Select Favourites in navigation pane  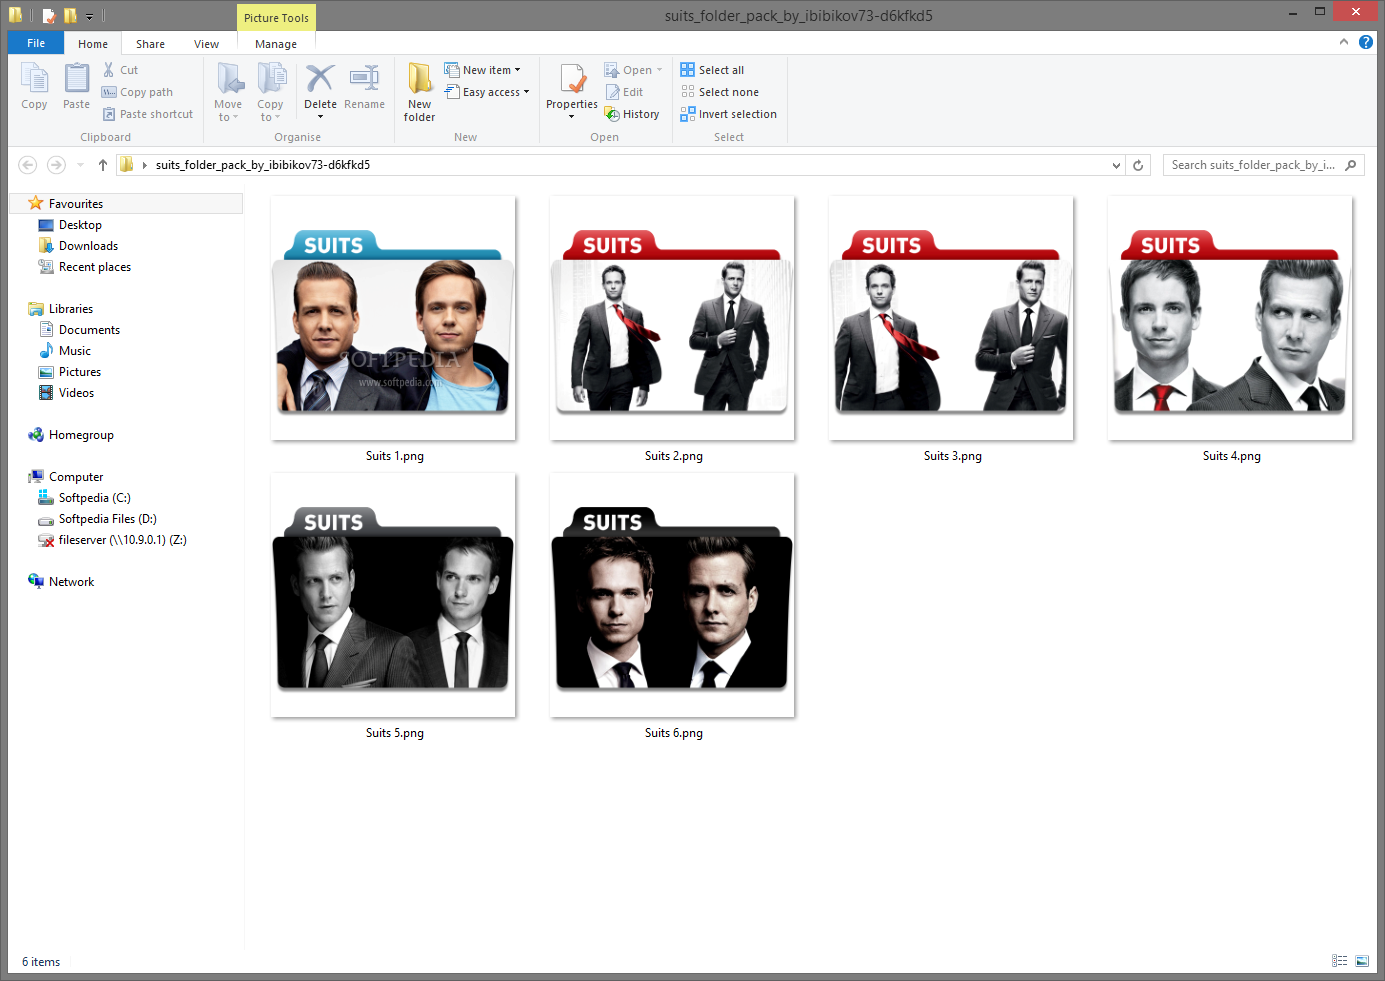click(76, 203)
